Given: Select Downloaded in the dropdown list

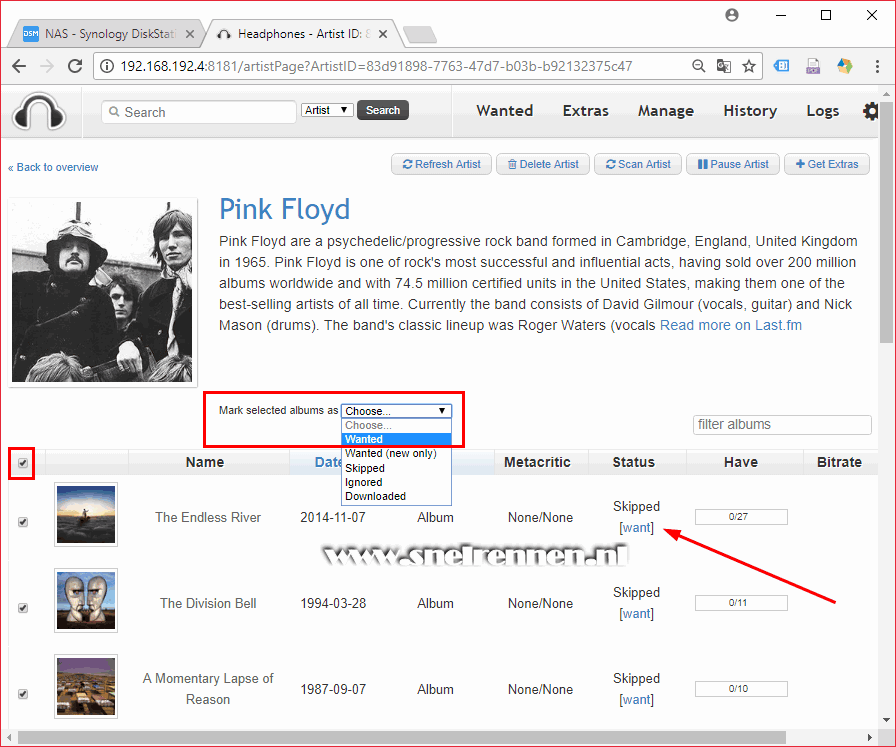Looking at the screenshot, I should 396,496.
